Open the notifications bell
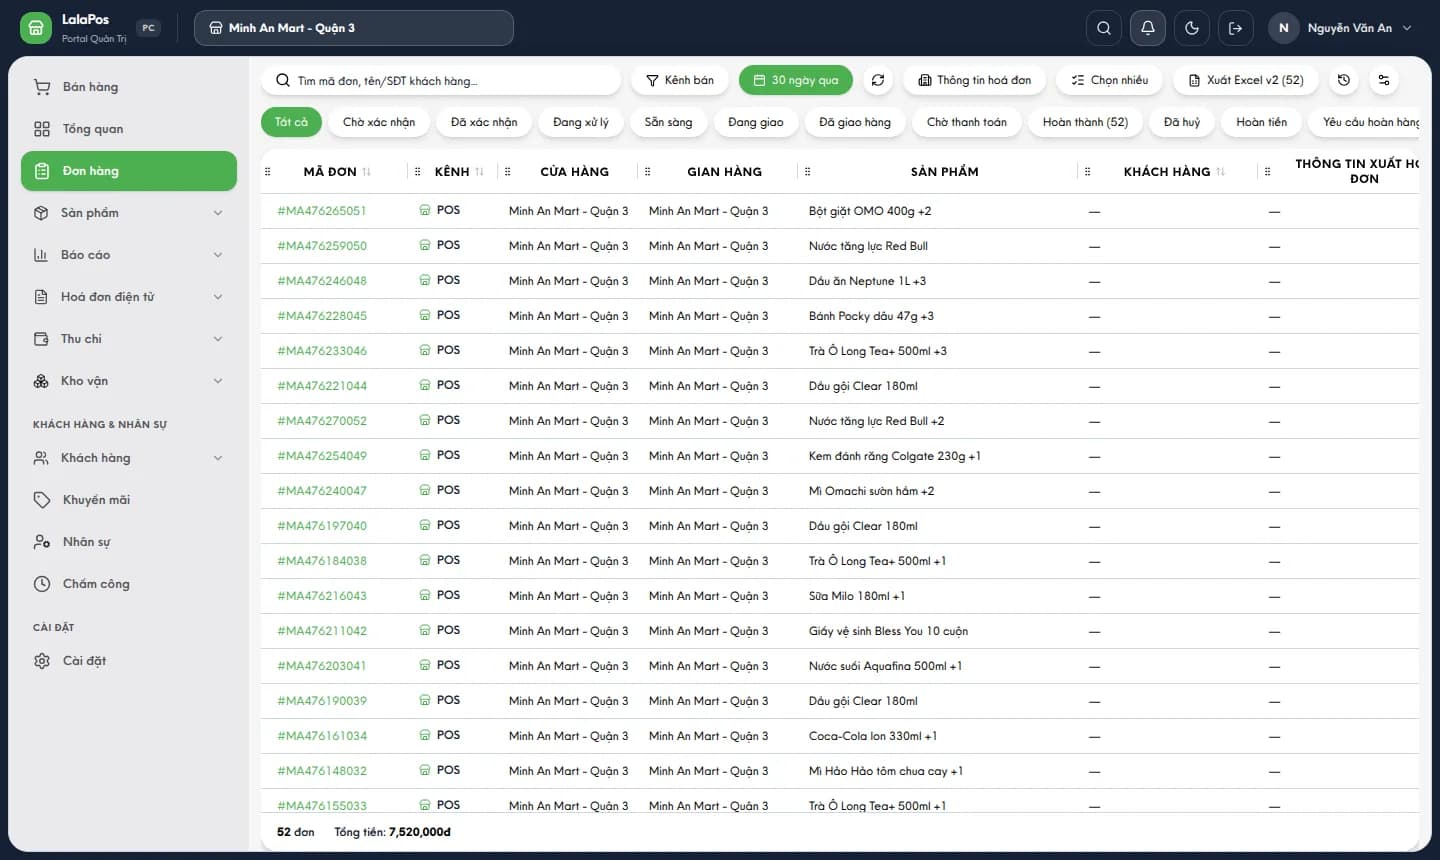This screenshot has height=860, width=1440. point(1148,28)
